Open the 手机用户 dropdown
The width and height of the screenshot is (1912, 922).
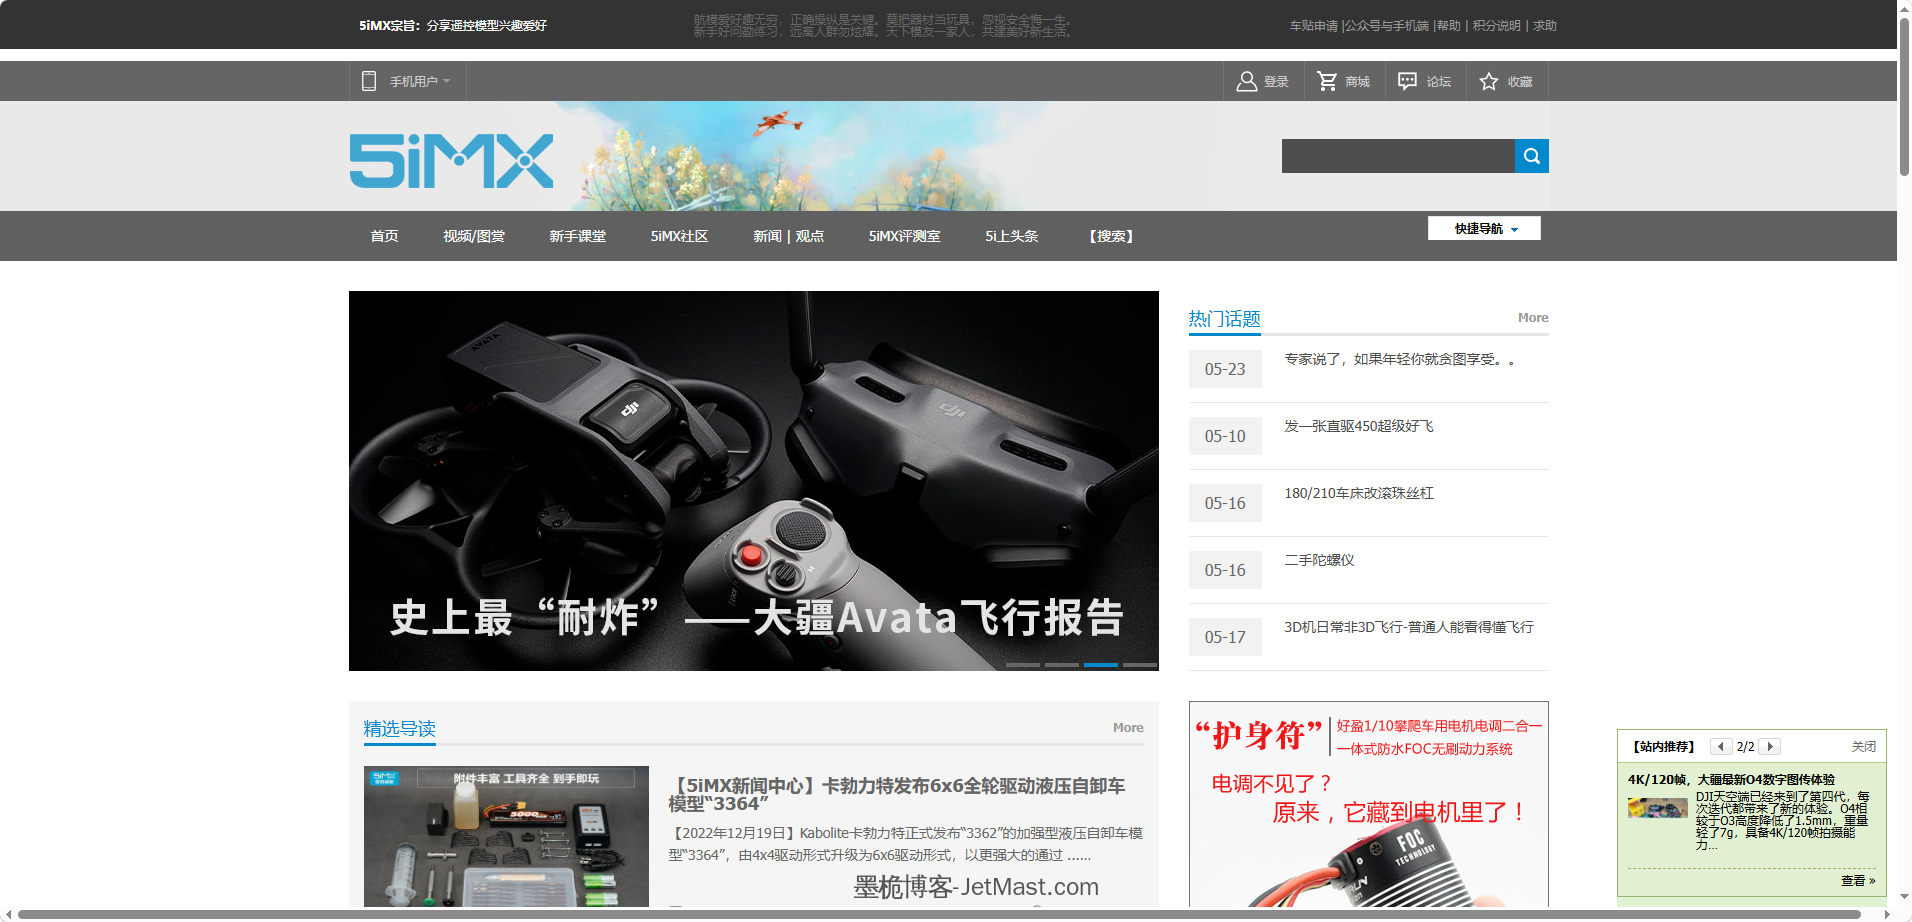(420, 81)
